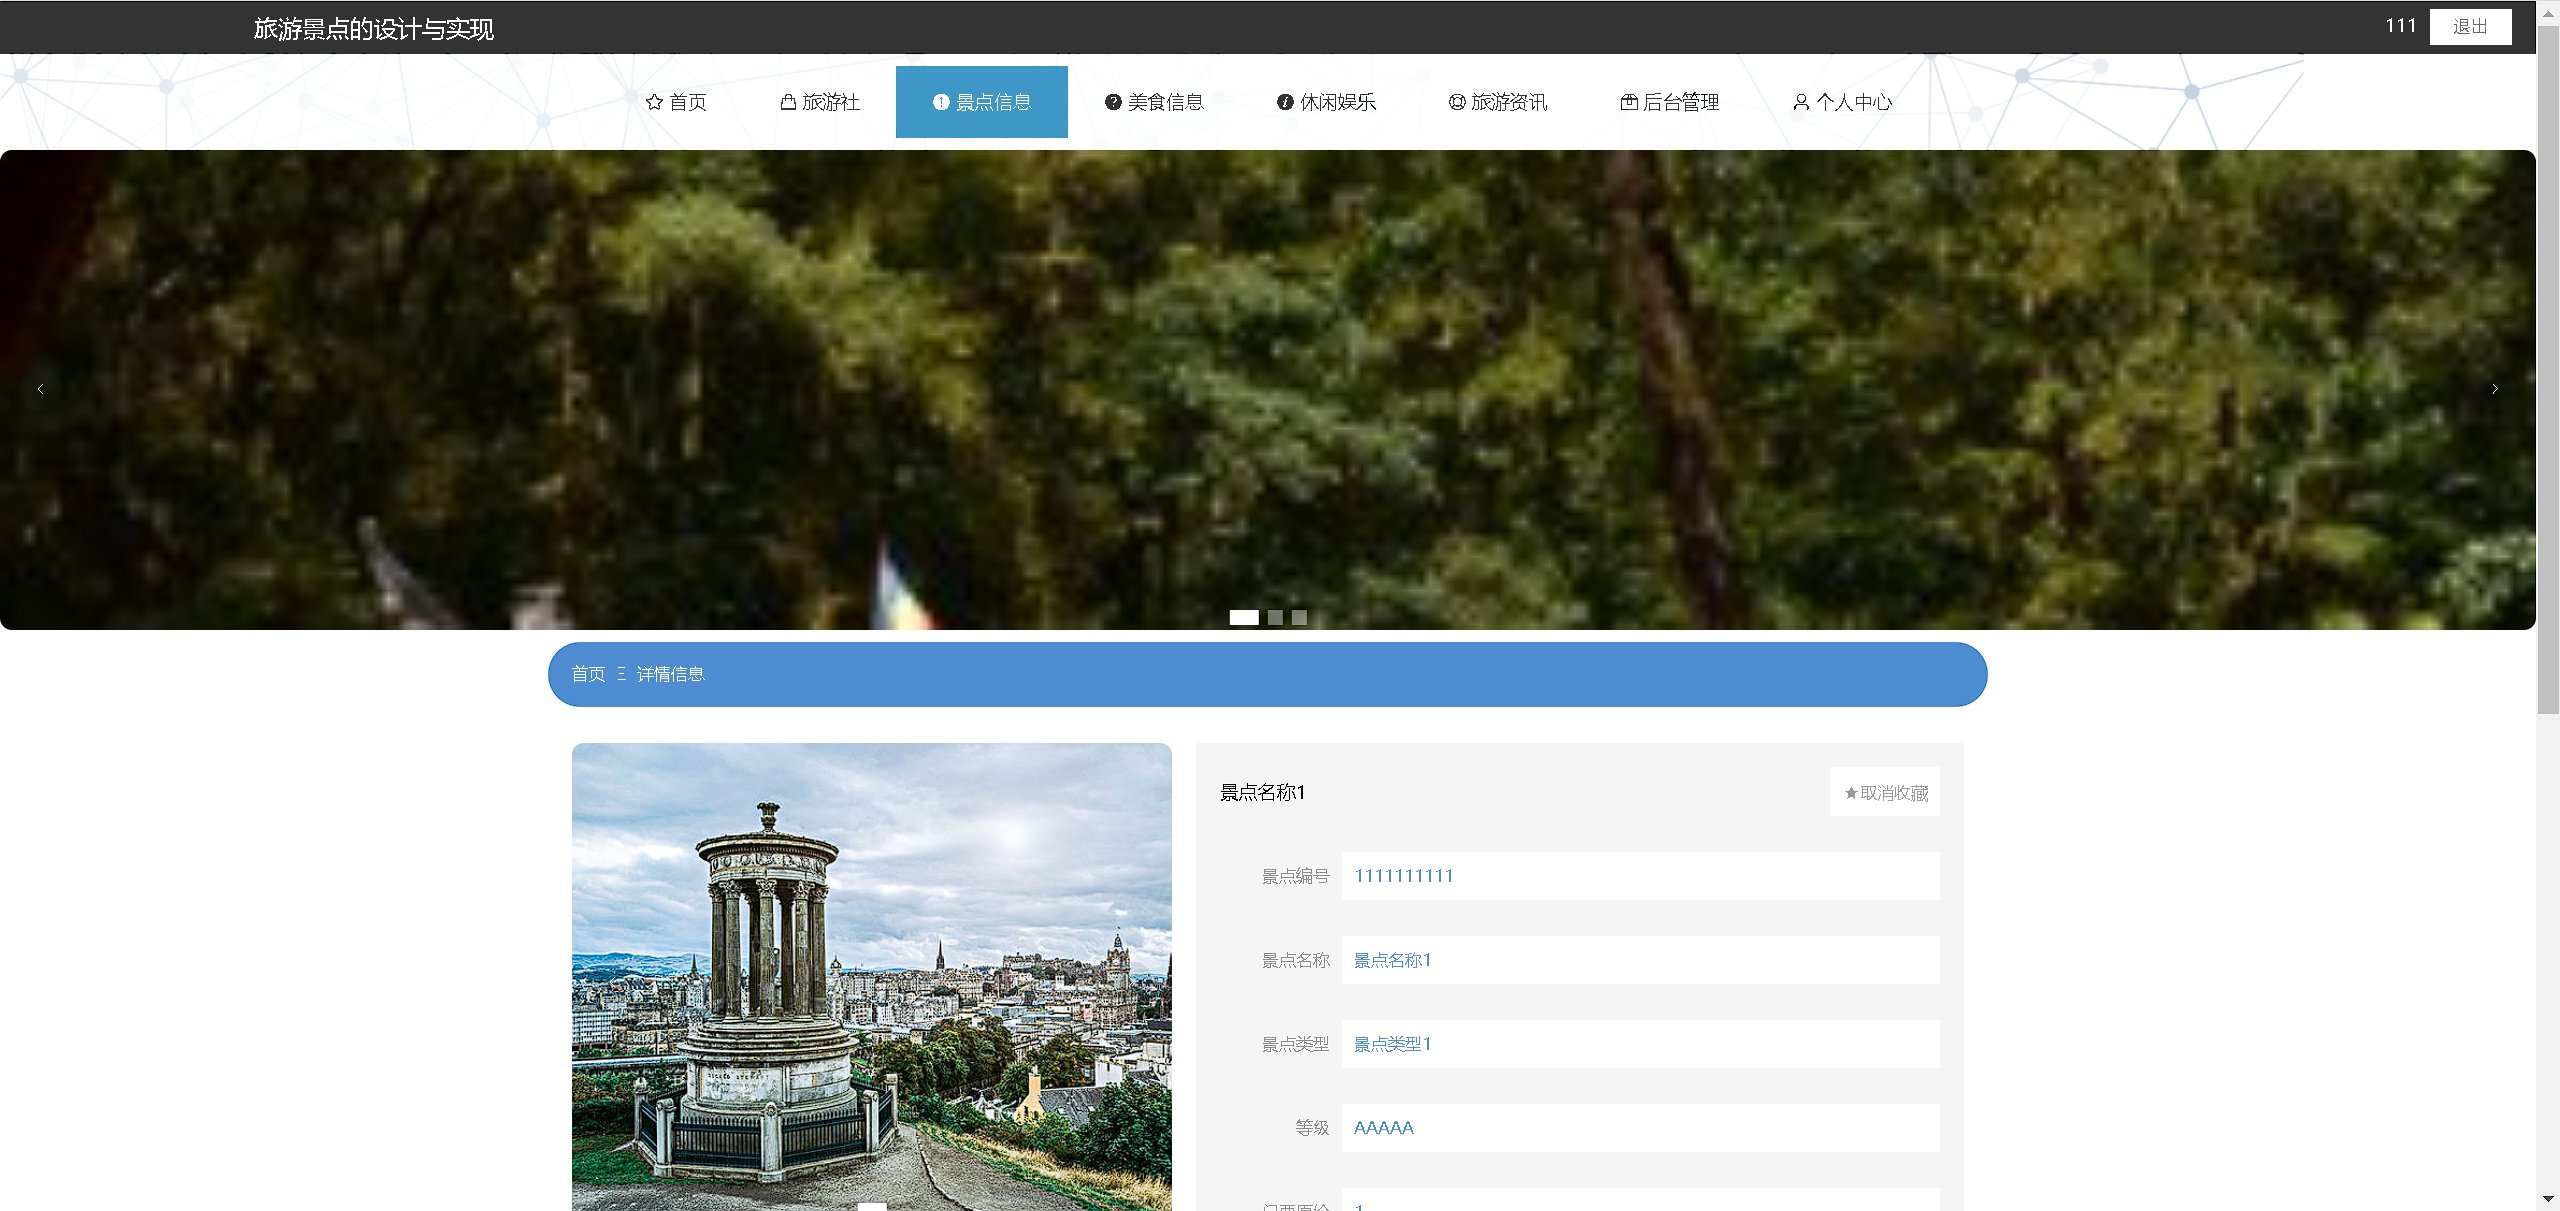Click the scrollbar down arrow
The height and width of the screenshot is (1211, 2560).
coord(2547,1198)
